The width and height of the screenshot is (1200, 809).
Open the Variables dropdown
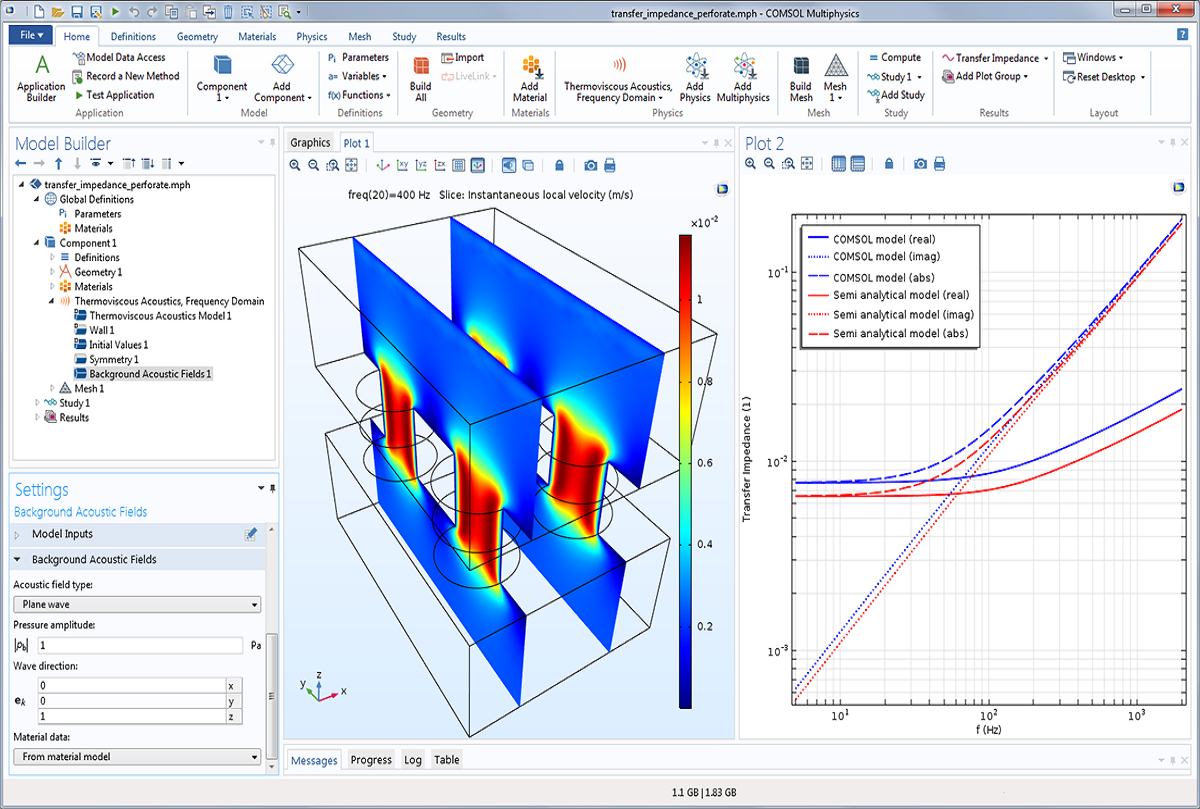tap(358, 76)
